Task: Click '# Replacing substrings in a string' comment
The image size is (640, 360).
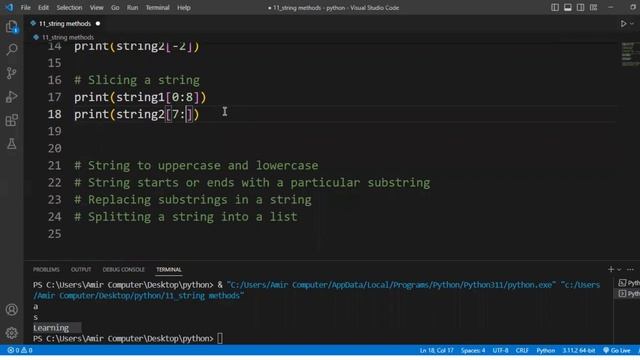Action: click(193, 200)
